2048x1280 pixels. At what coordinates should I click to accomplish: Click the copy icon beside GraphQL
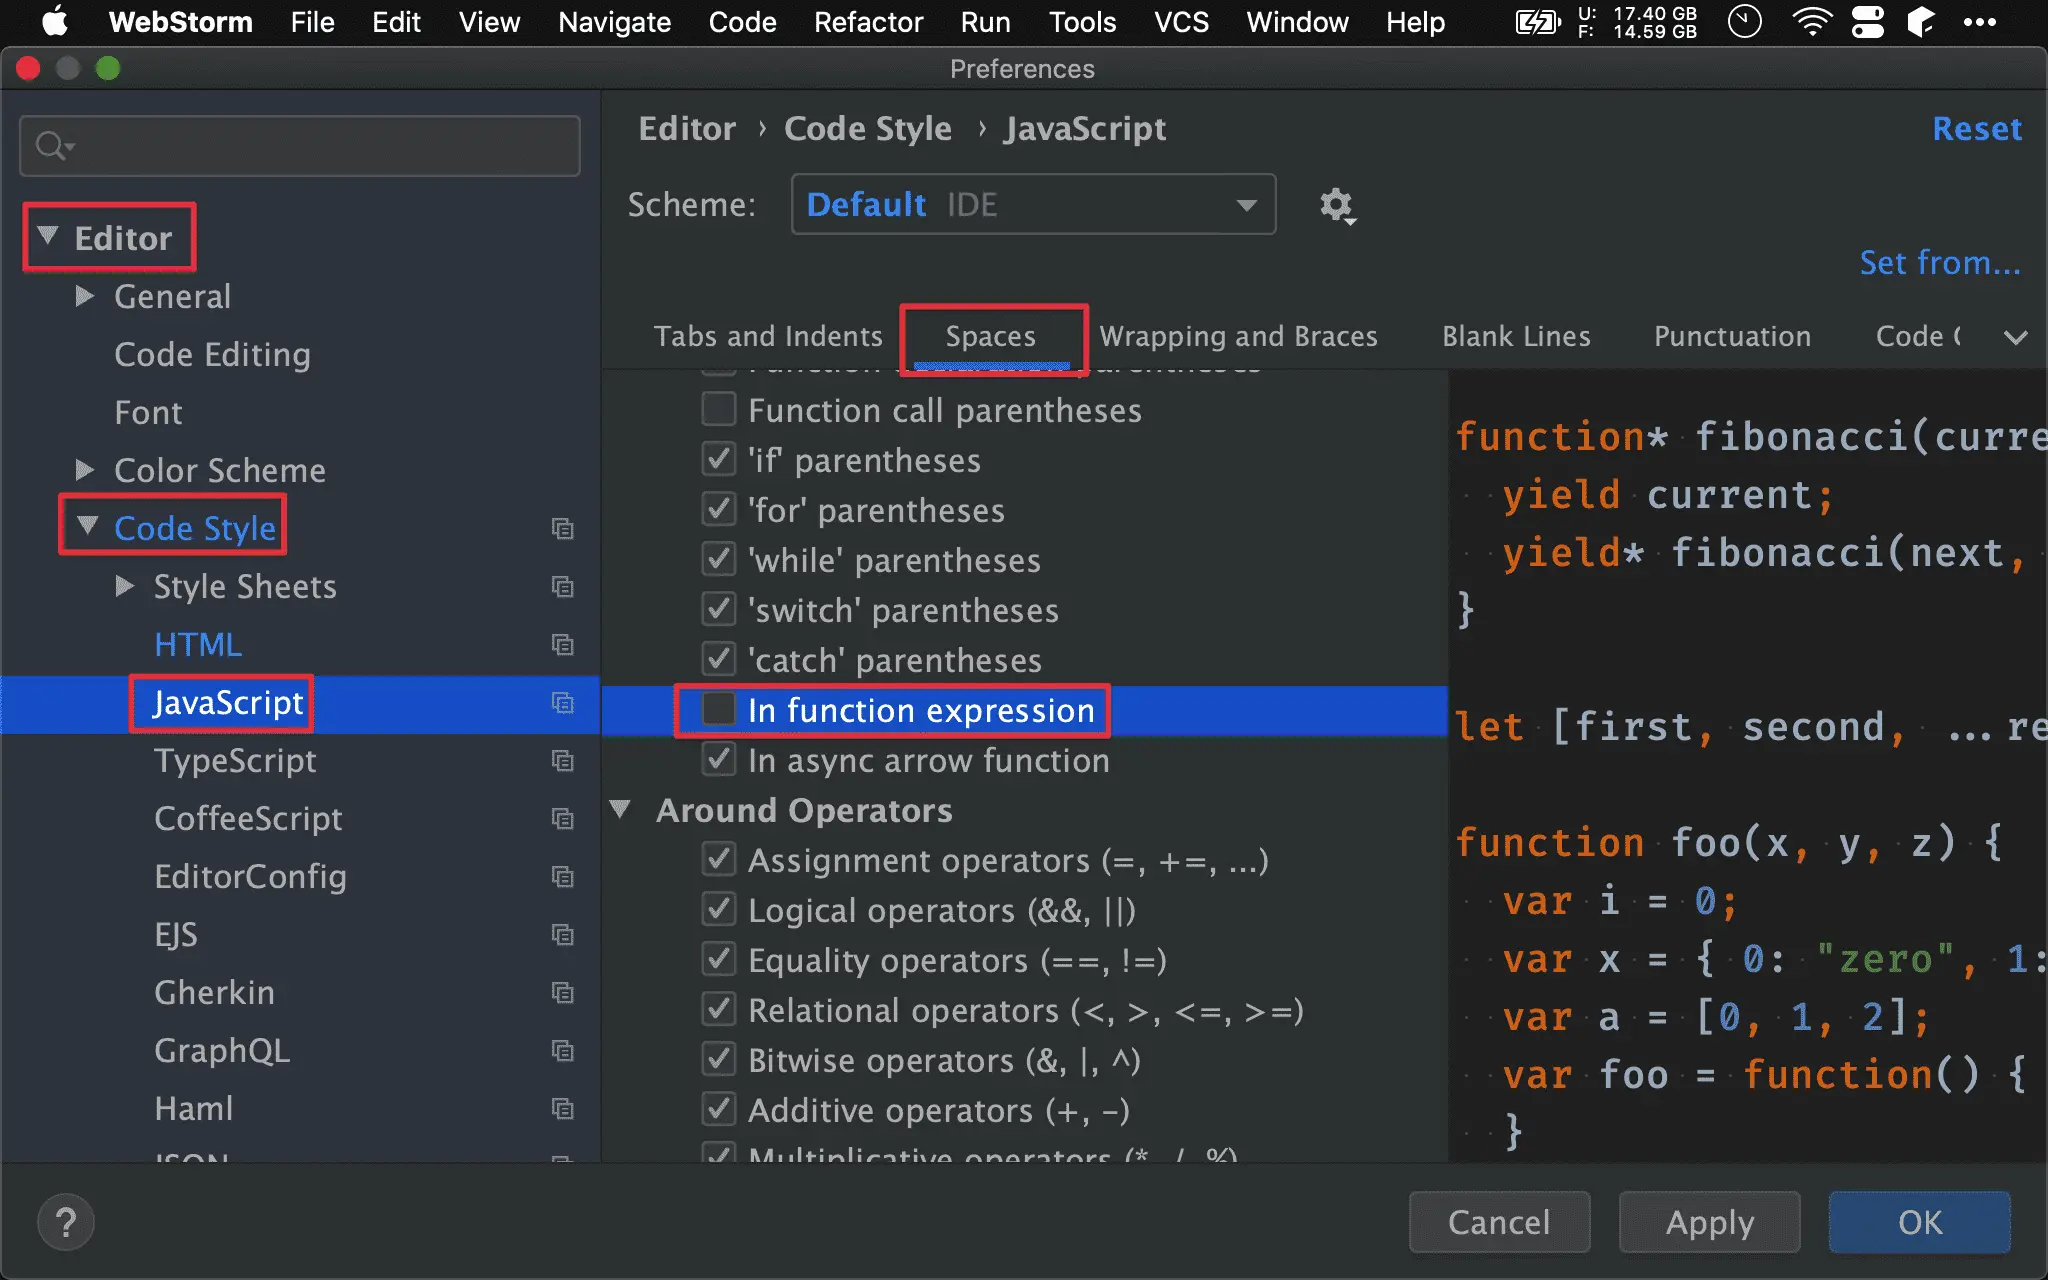pos(563,1051)
